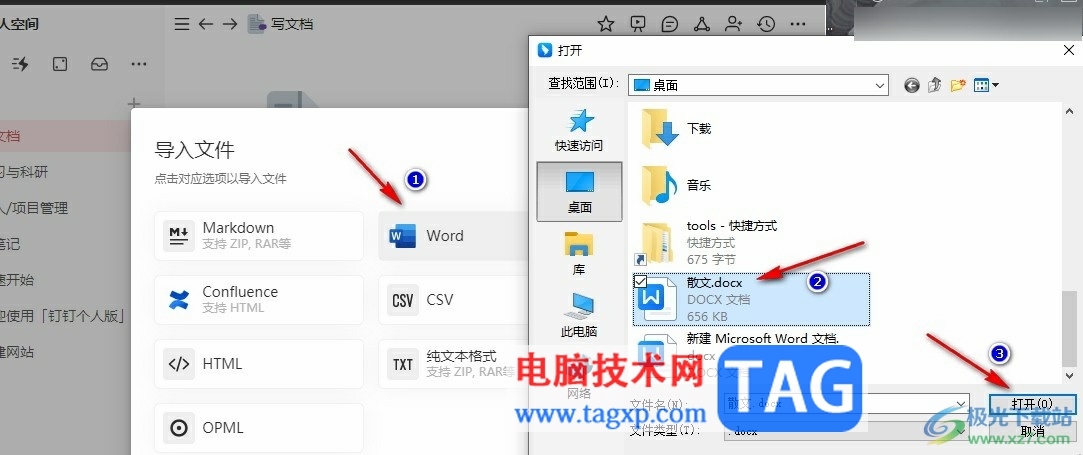Go up one folder level
Screen dimensions: 1083x455
[x=935, y=85]
